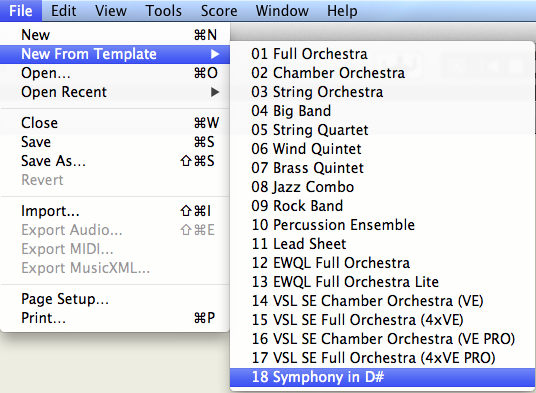Open the Score menu
The width and height of the screenshot is (536, 393).
coord(219,11)
